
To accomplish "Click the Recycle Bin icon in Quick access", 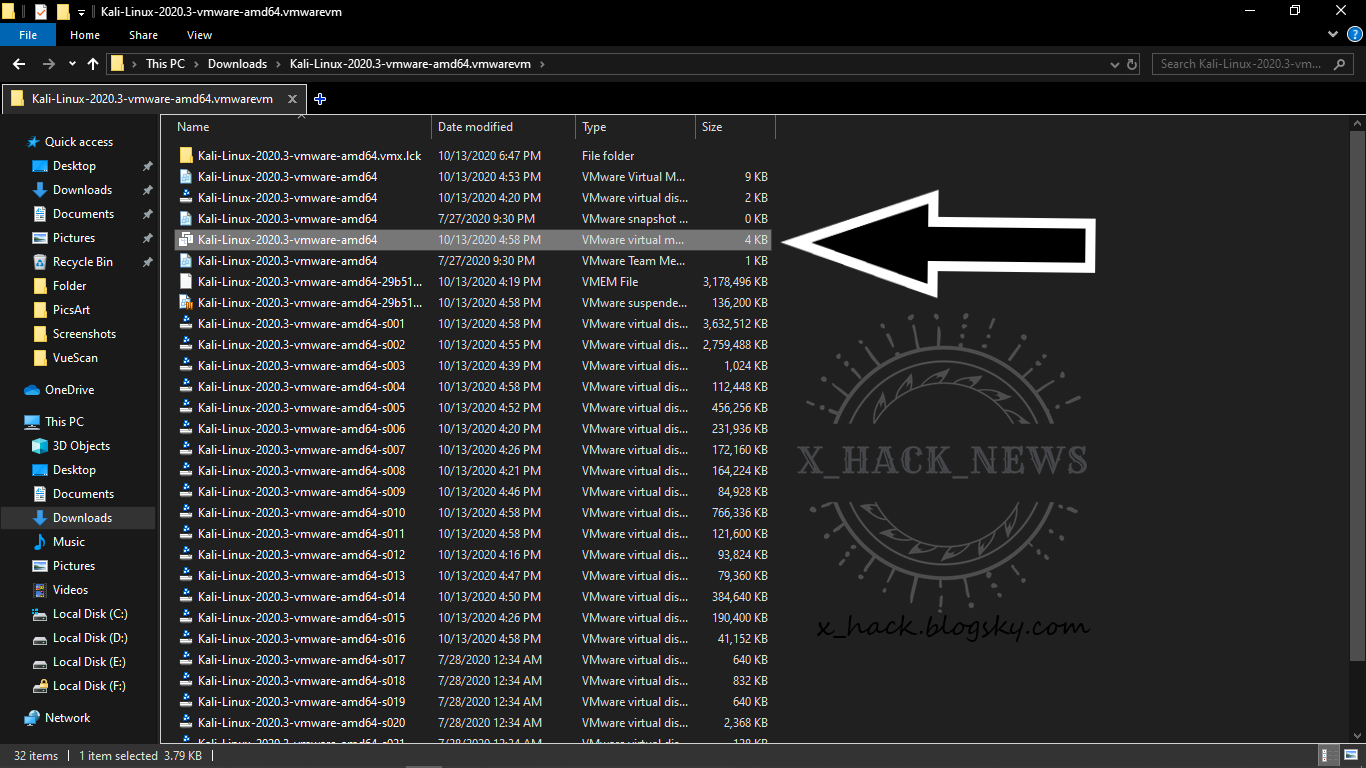I will (40, 262).
